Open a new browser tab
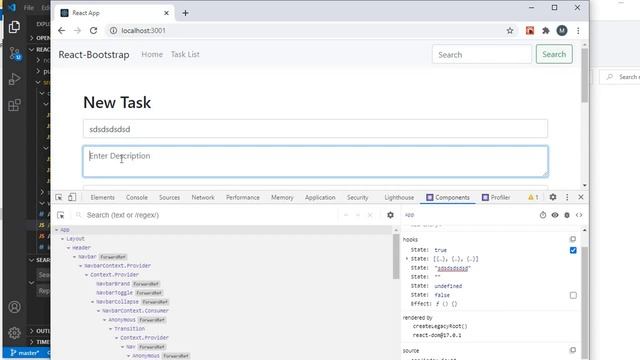The height and width of the screenshot is (360, 640). (185, 13)
